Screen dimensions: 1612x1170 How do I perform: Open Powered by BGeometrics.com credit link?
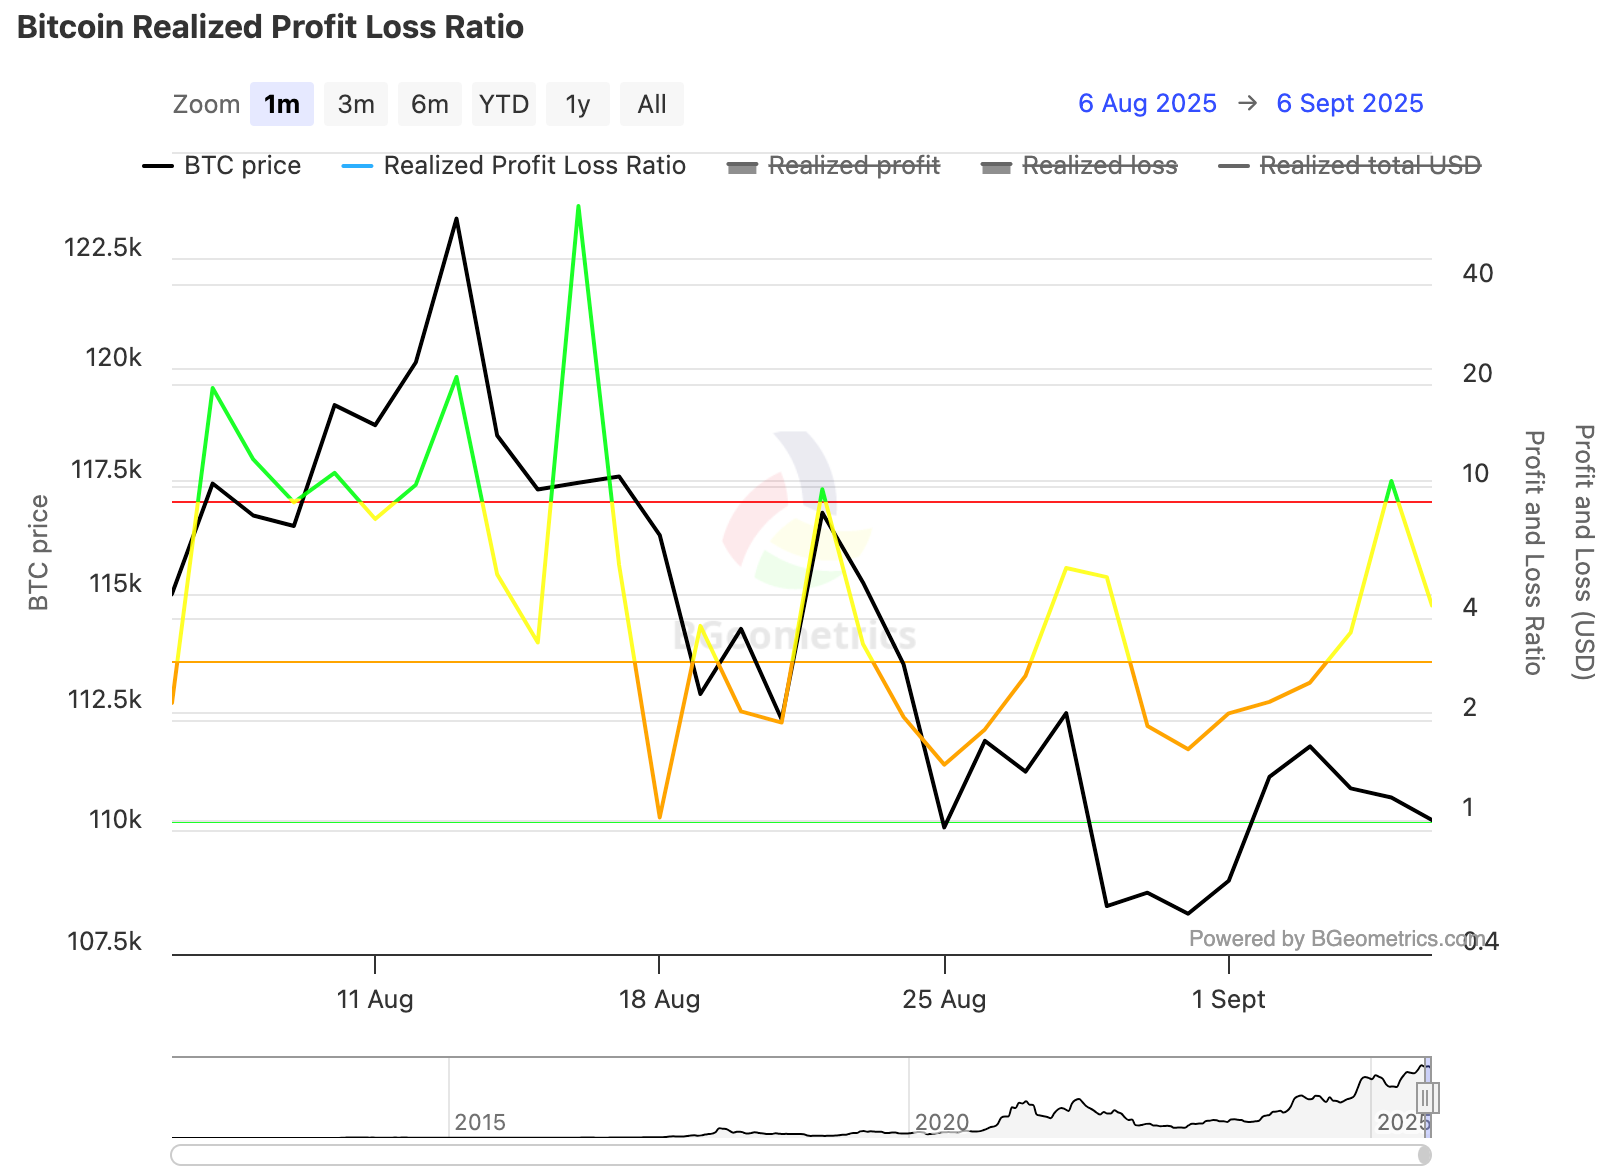(1335, 938)
